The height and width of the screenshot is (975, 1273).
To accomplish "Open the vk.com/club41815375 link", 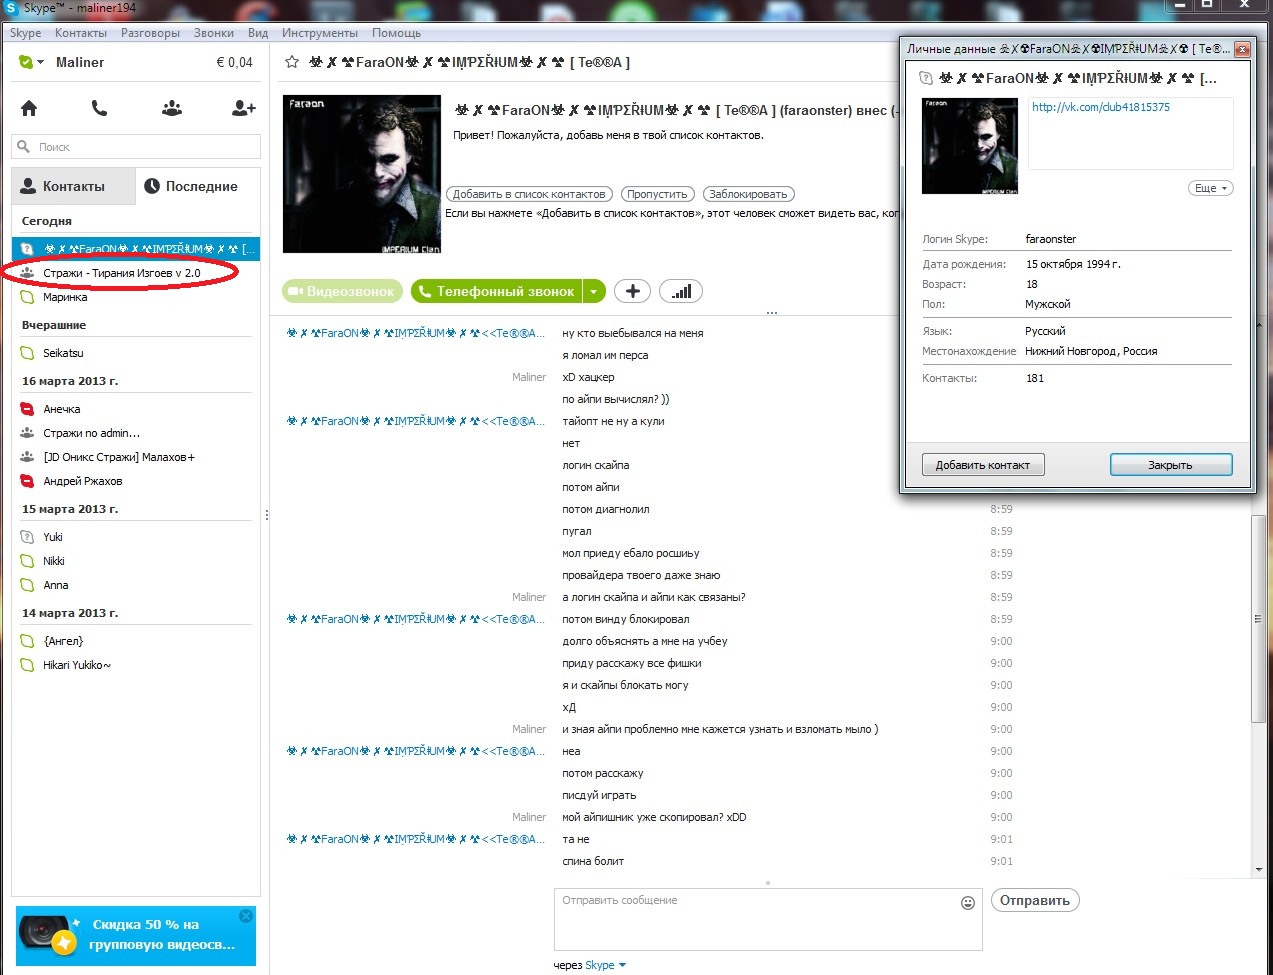I will pyautogui.click(x=1101, y=107).
